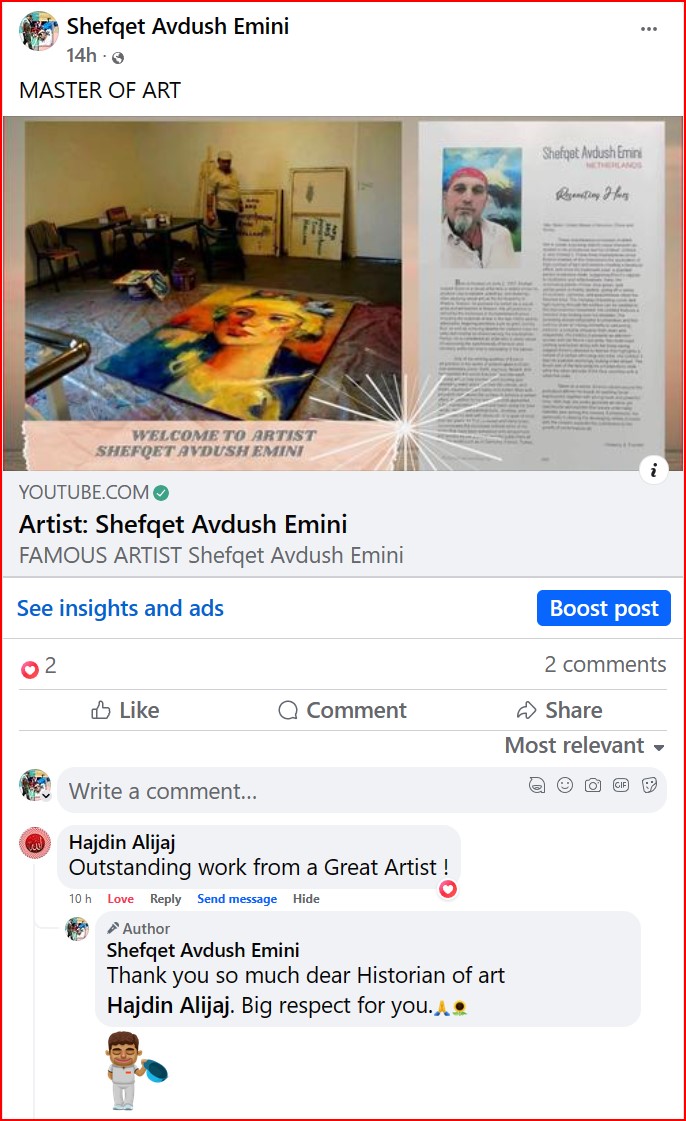Attach a photo using camera icon
This screenshot has height=1121, width=686.
(592, 785)
